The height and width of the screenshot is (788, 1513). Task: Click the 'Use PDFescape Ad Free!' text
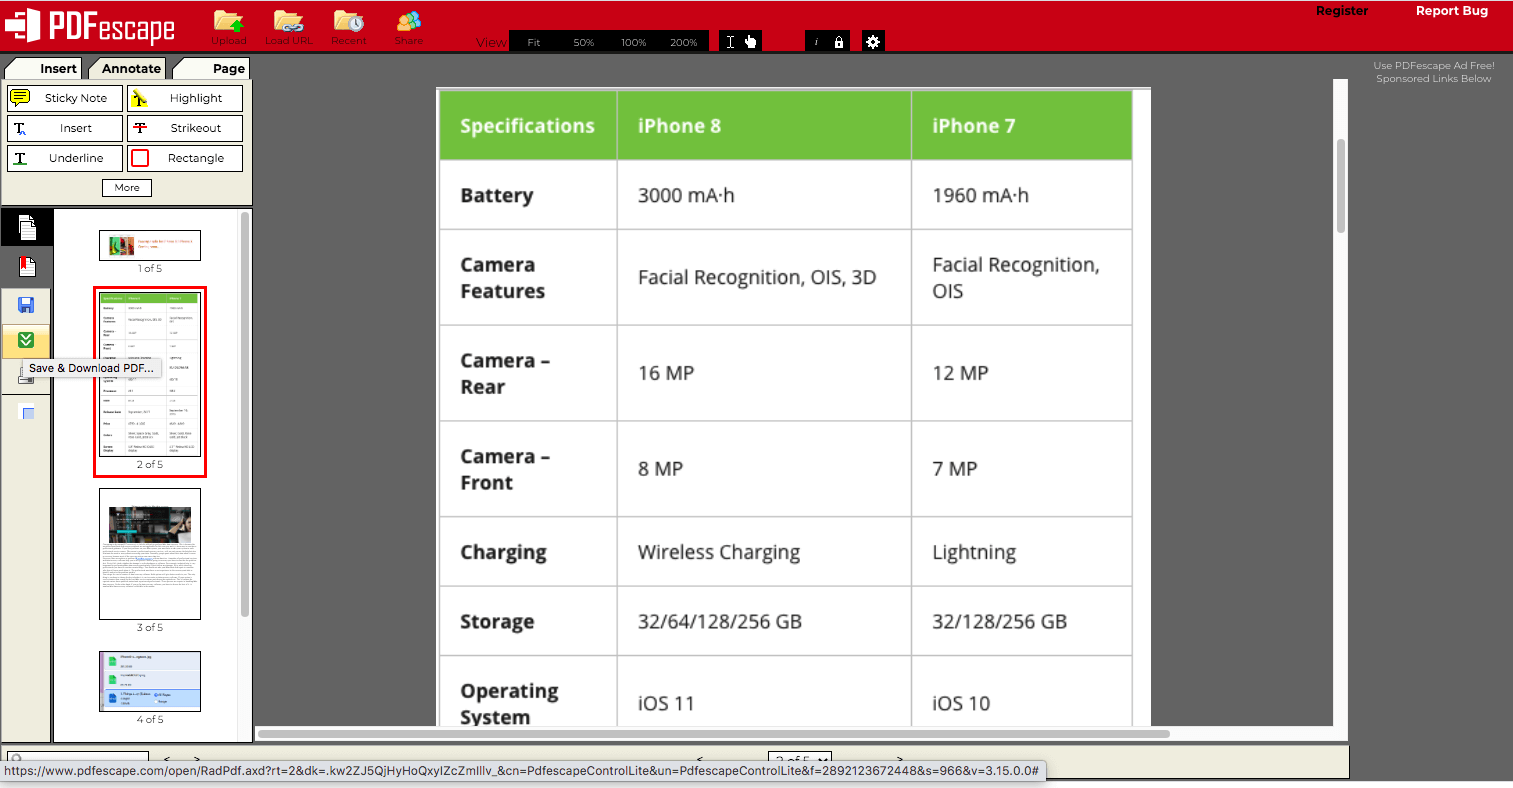click(x=1434, y=66)
